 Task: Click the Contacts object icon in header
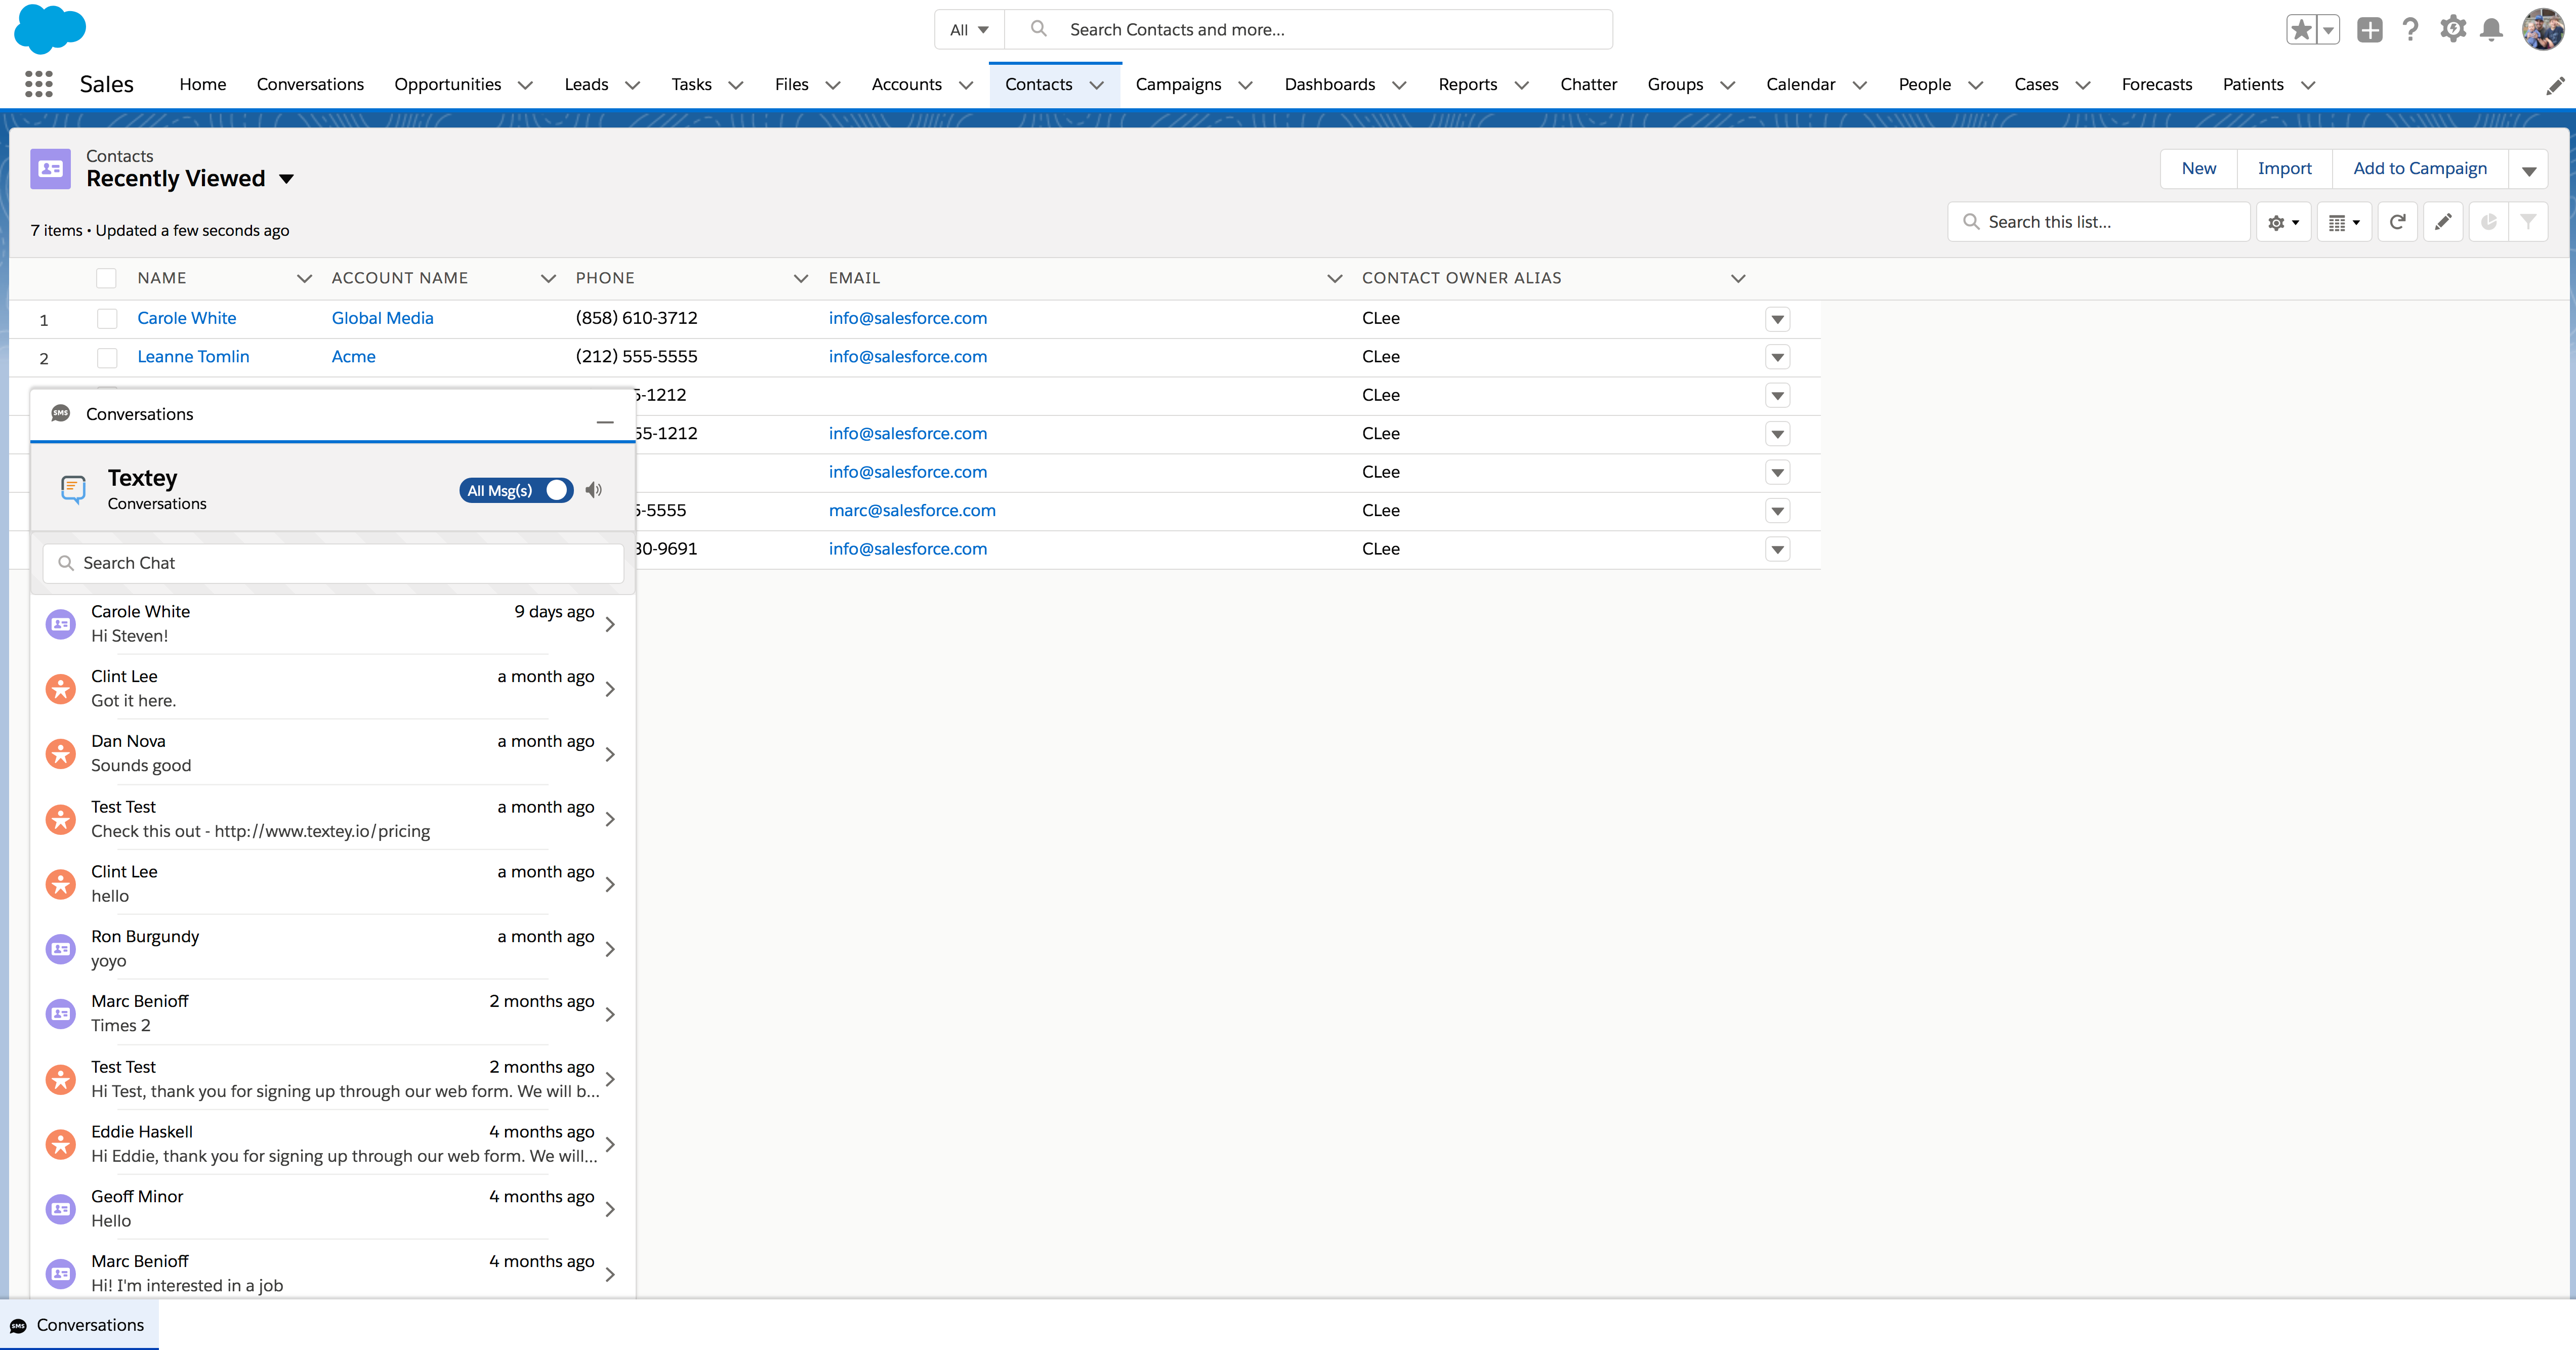50,168
